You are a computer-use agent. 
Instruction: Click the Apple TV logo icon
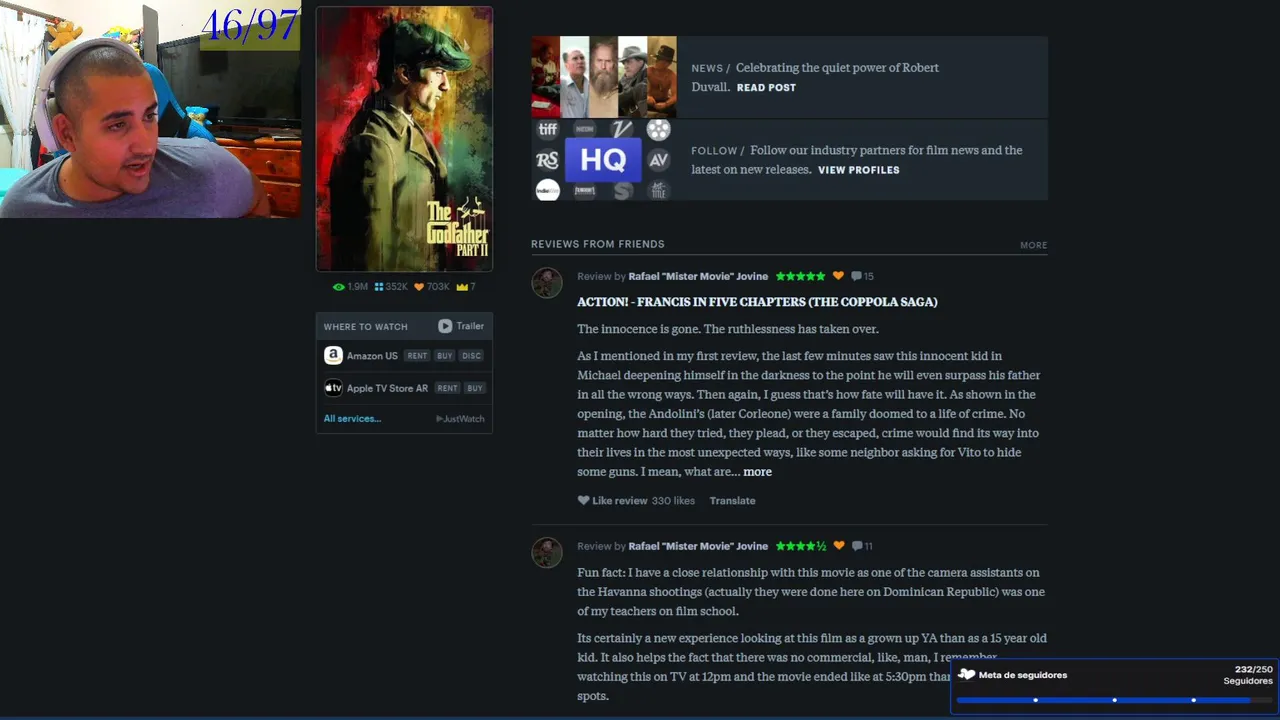point(333,388)
